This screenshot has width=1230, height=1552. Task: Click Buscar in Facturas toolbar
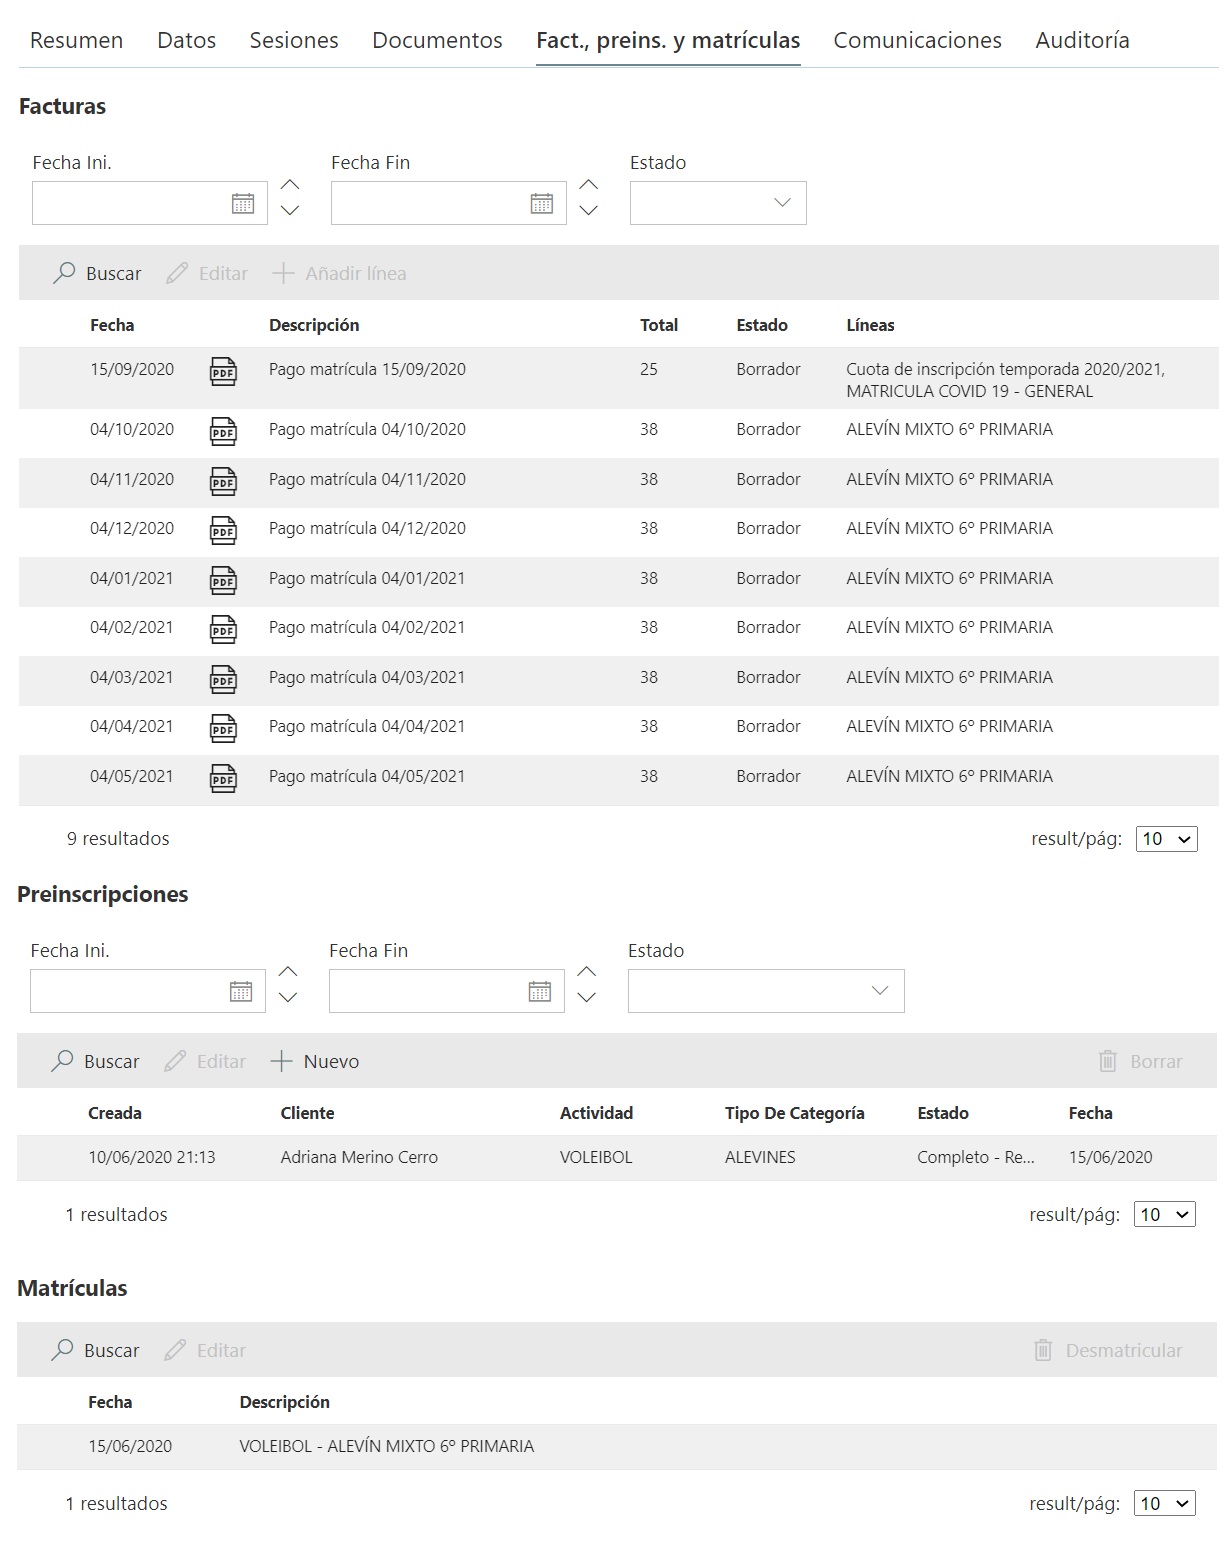point(97,274)
